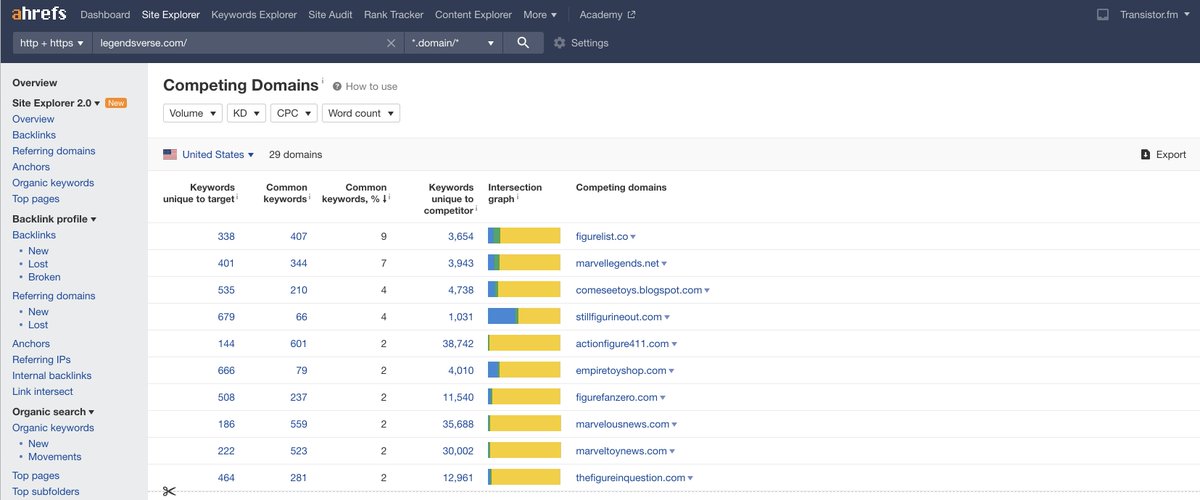Open the http + https protocol dropdown

coord(52,43)
